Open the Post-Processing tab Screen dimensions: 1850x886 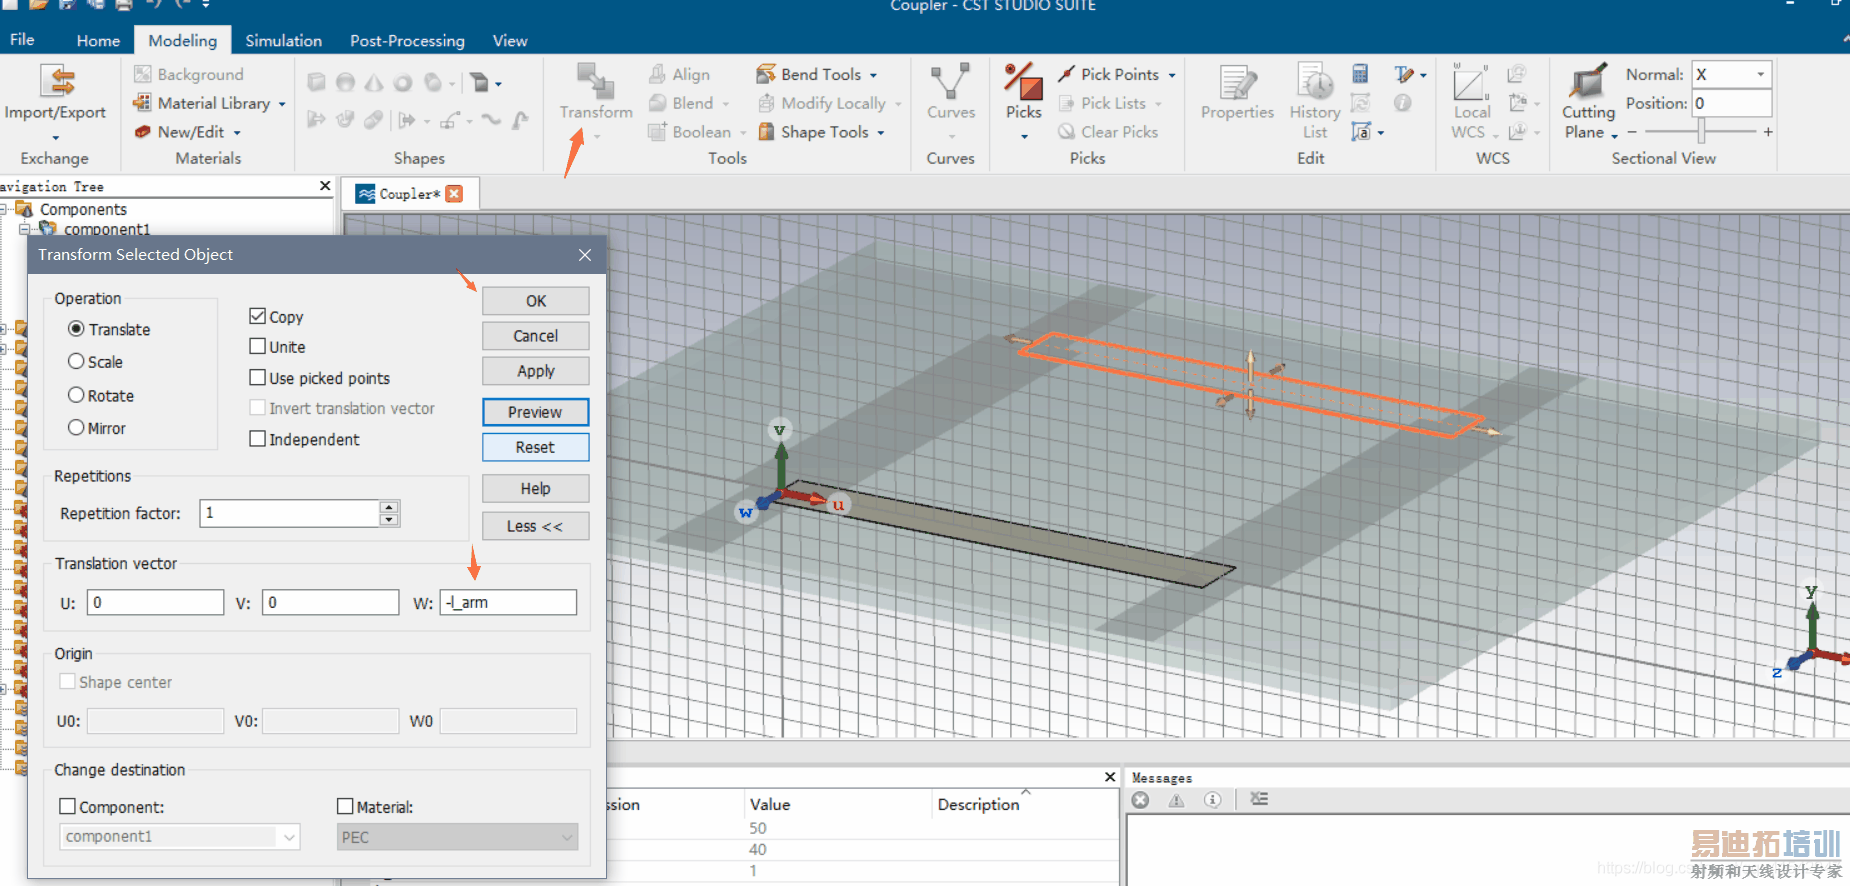407,41
